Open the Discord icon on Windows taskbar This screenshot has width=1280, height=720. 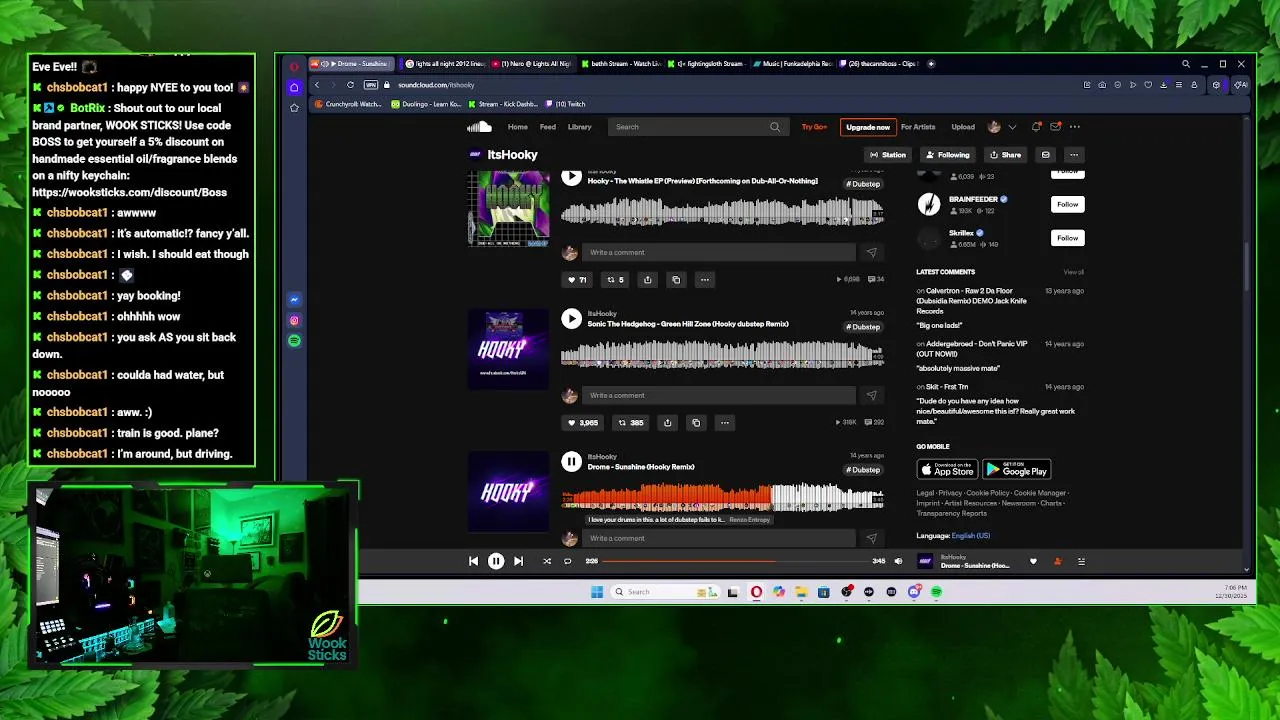tap(914, 592)
